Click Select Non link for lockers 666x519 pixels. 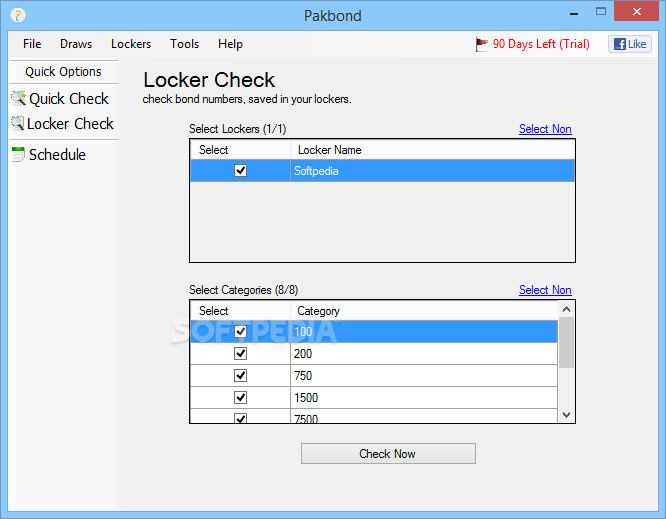545,129
